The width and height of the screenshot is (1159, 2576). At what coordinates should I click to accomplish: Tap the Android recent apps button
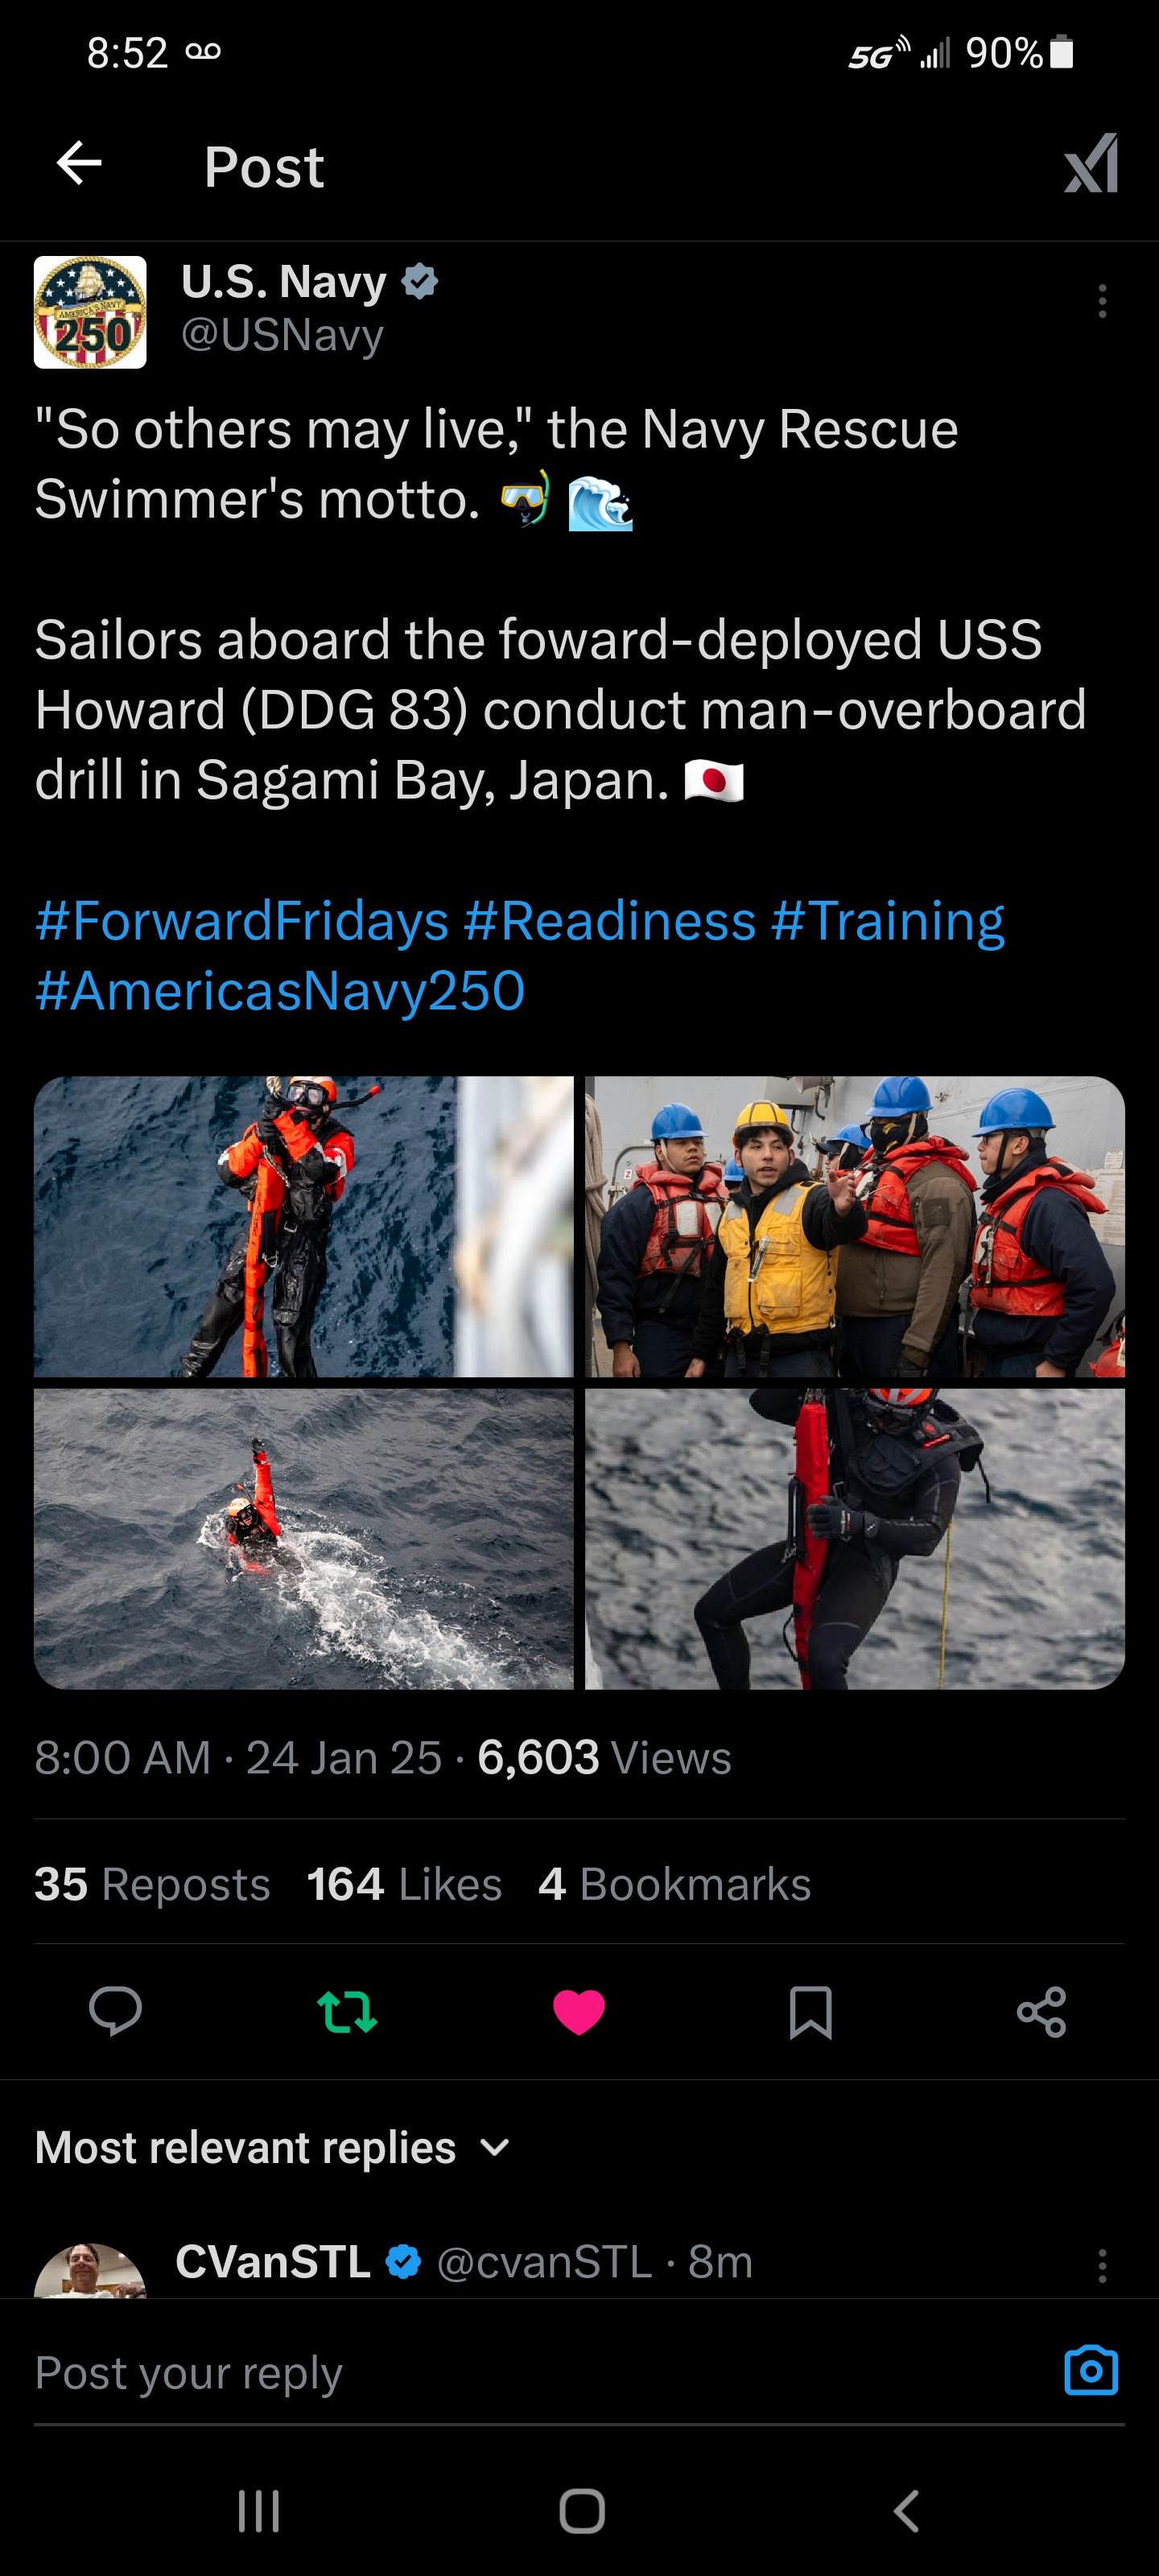tap(258, 2510)
